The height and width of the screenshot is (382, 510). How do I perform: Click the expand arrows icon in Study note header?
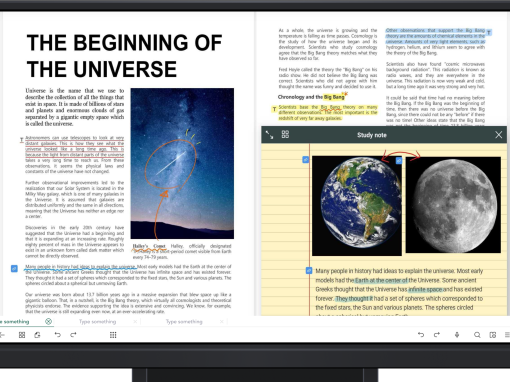tap(269, 135)
